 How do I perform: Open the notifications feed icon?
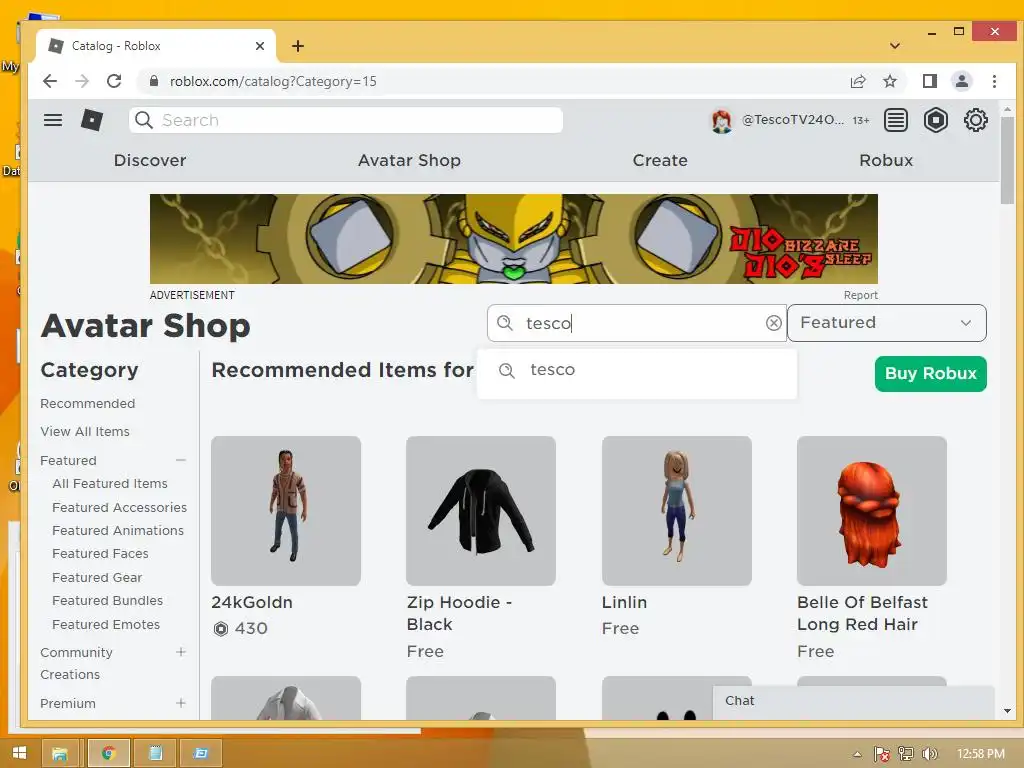896,120
